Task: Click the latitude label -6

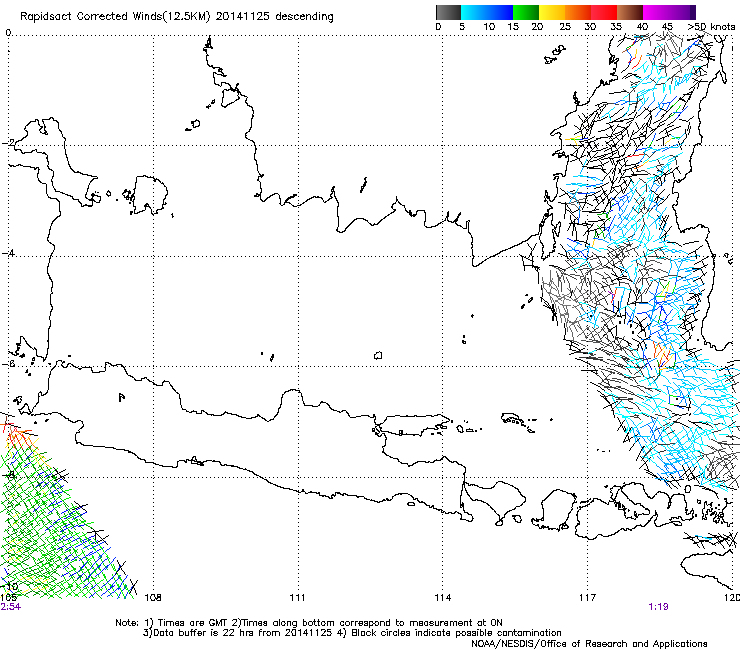Action: coord(8,363)
